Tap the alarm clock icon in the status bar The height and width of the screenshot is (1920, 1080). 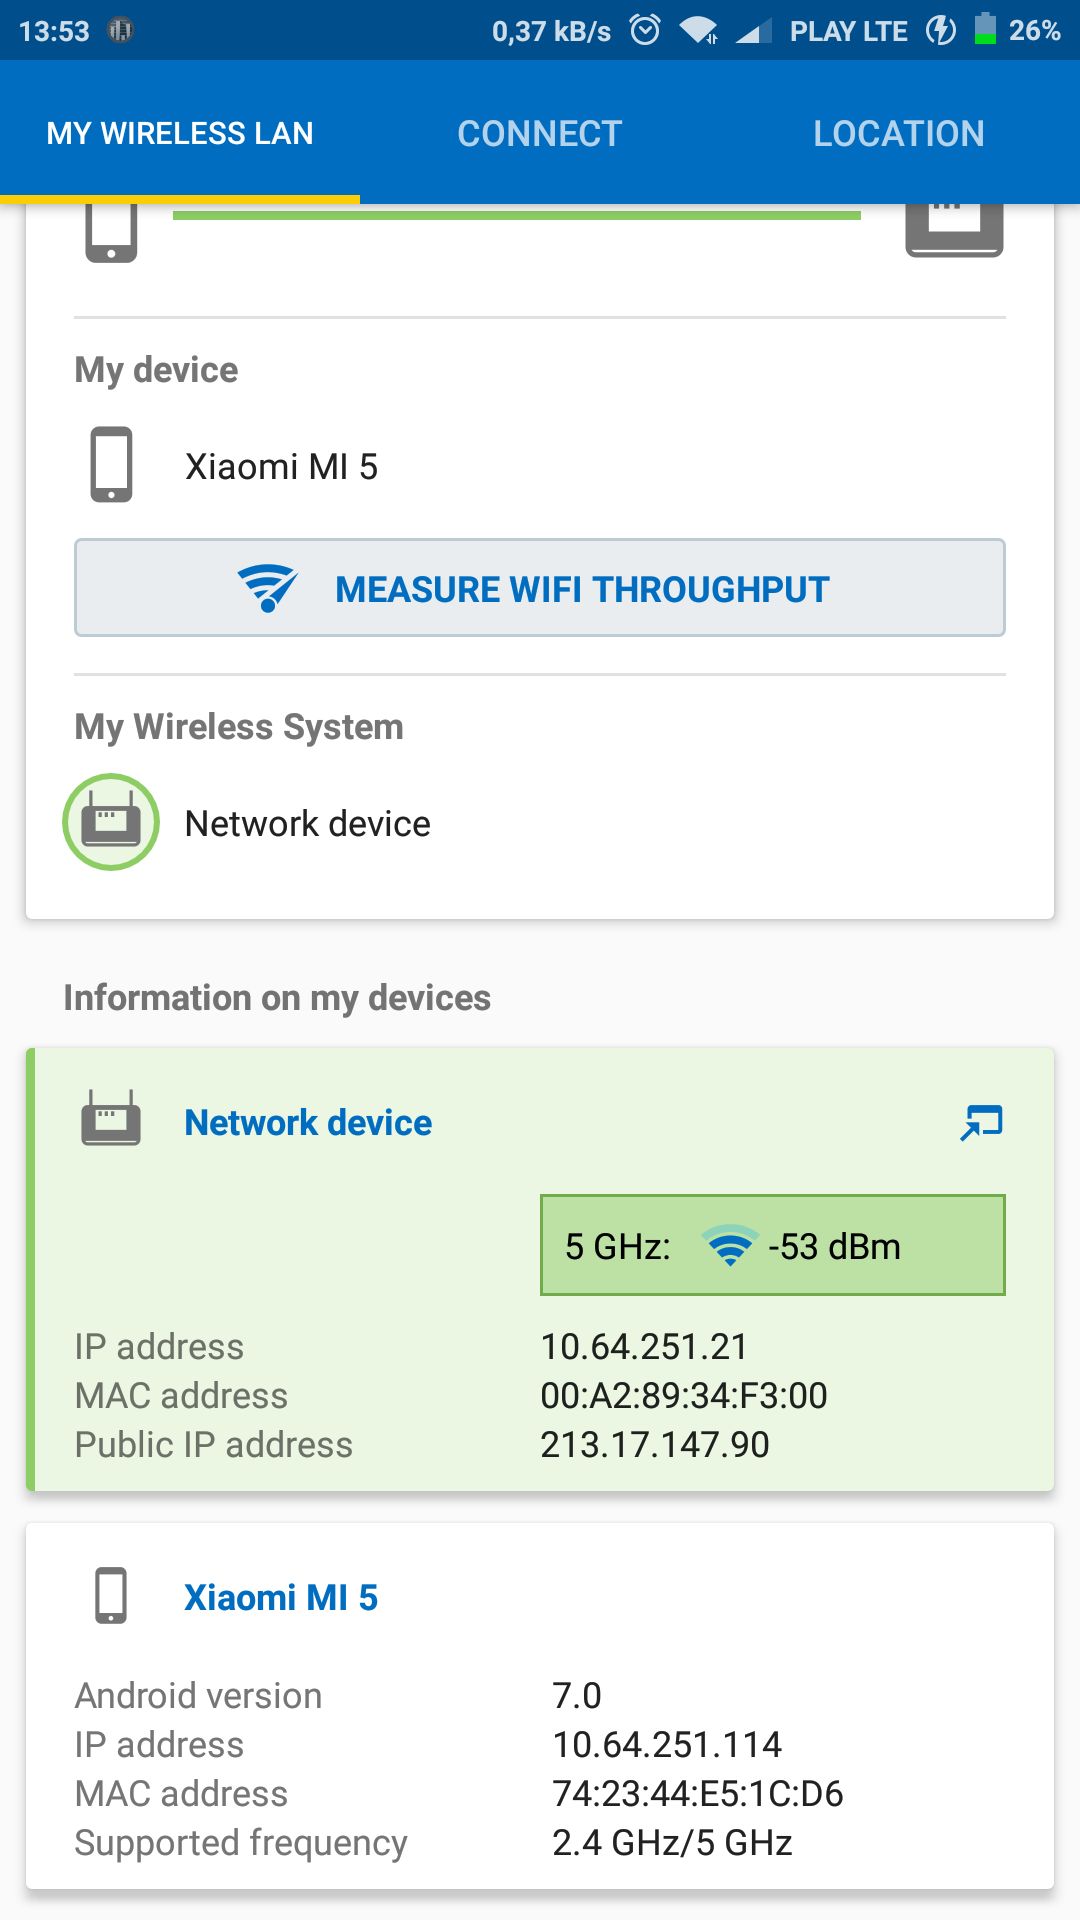pyautogui.click(x=645, y=30)
